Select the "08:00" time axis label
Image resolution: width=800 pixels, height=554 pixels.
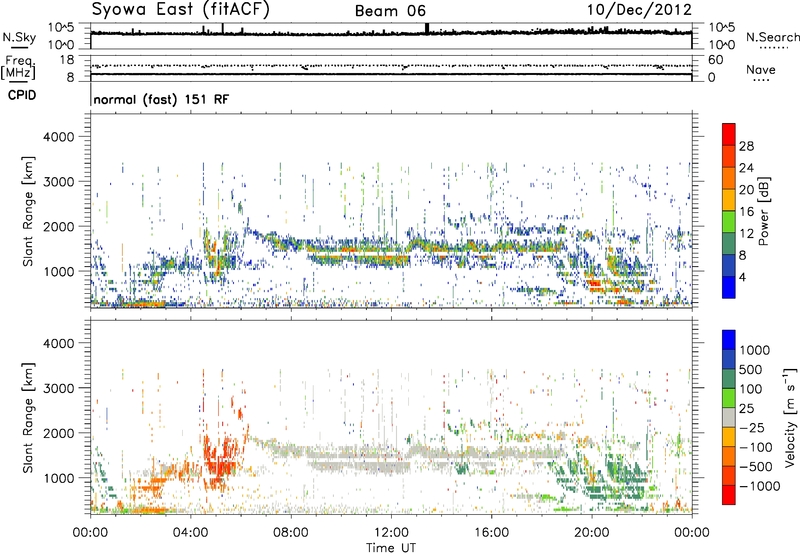(x=291, y=533)
